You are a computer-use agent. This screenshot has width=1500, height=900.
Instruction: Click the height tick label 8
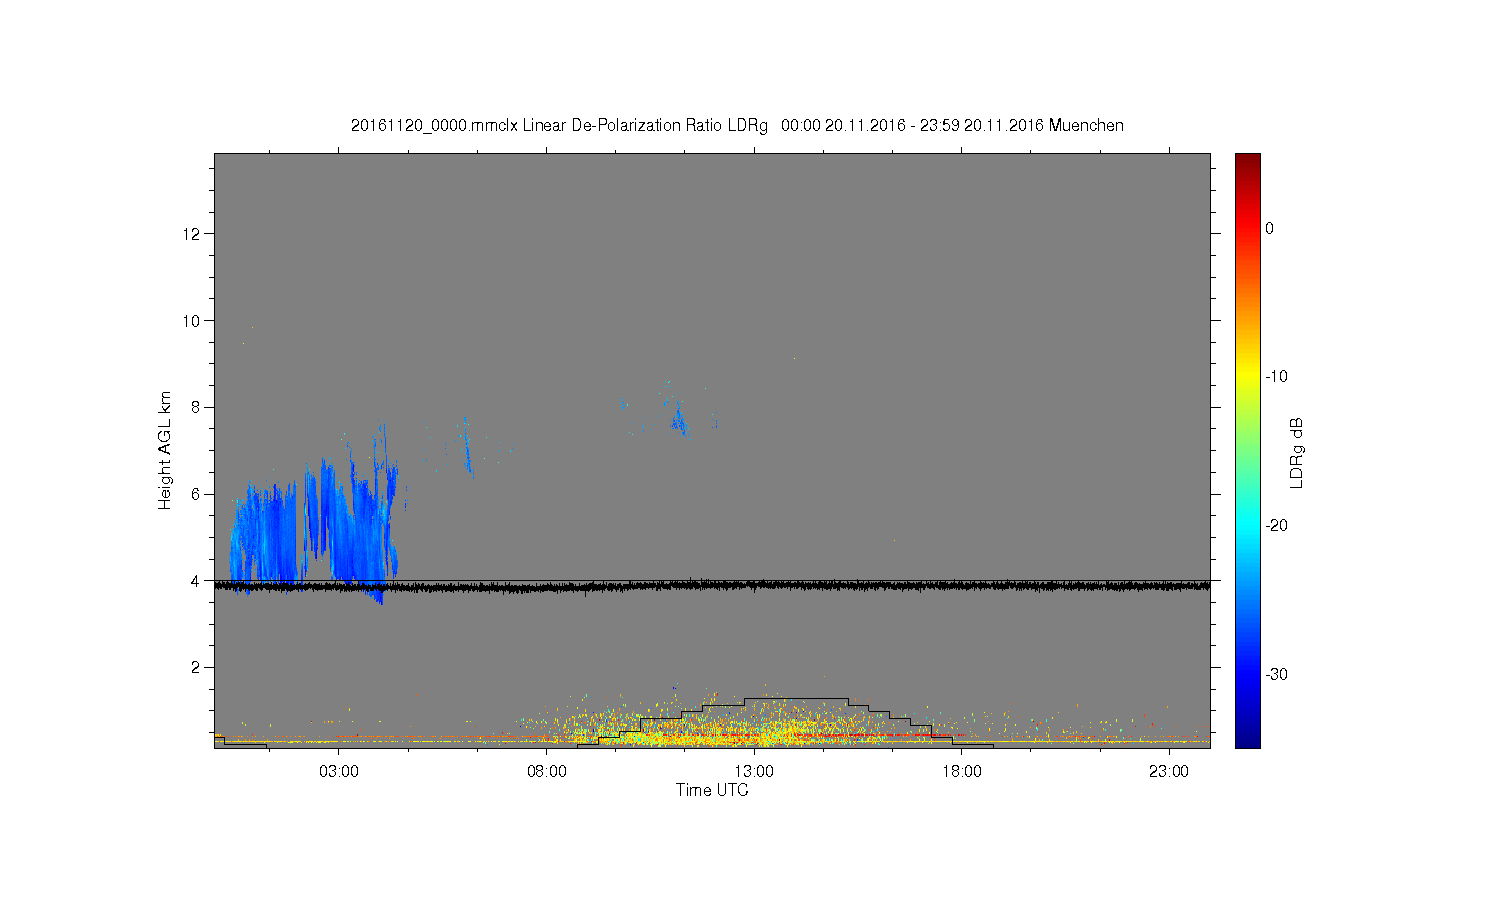[197, 407]
